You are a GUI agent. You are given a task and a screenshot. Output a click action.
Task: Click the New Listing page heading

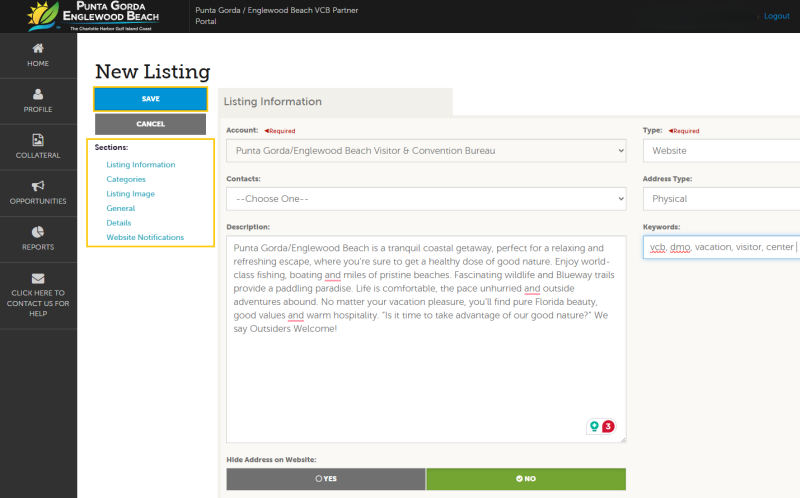click(153, 72)
